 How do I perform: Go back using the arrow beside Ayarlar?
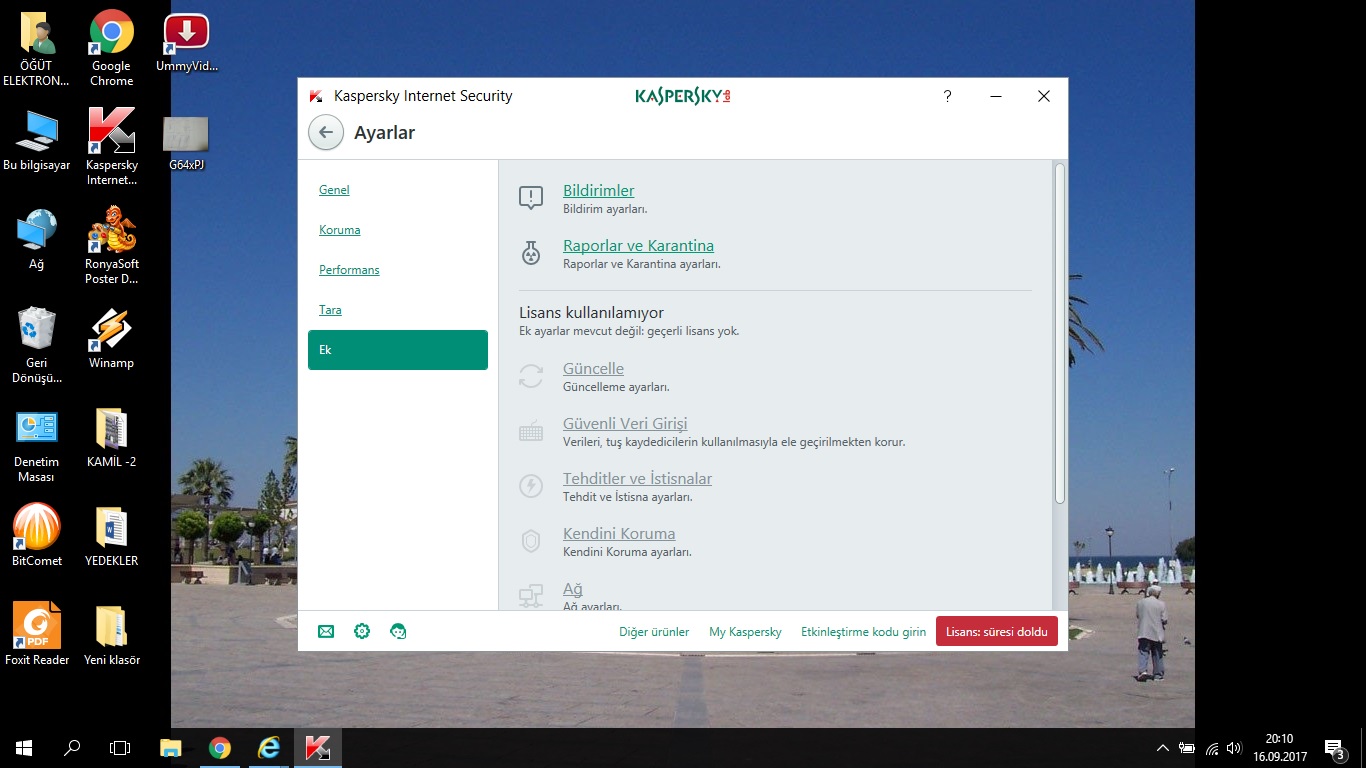[x=326, y=132]
